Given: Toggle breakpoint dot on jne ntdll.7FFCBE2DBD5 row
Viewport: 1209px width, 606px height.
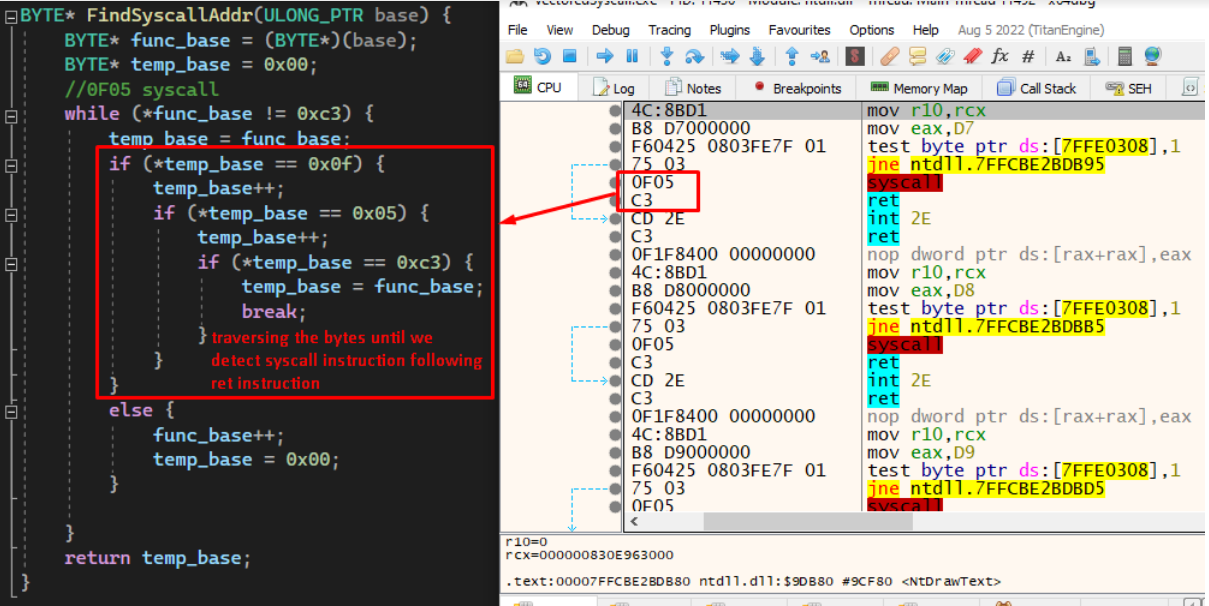Looking at the screenshot, I should click(615, 489).
